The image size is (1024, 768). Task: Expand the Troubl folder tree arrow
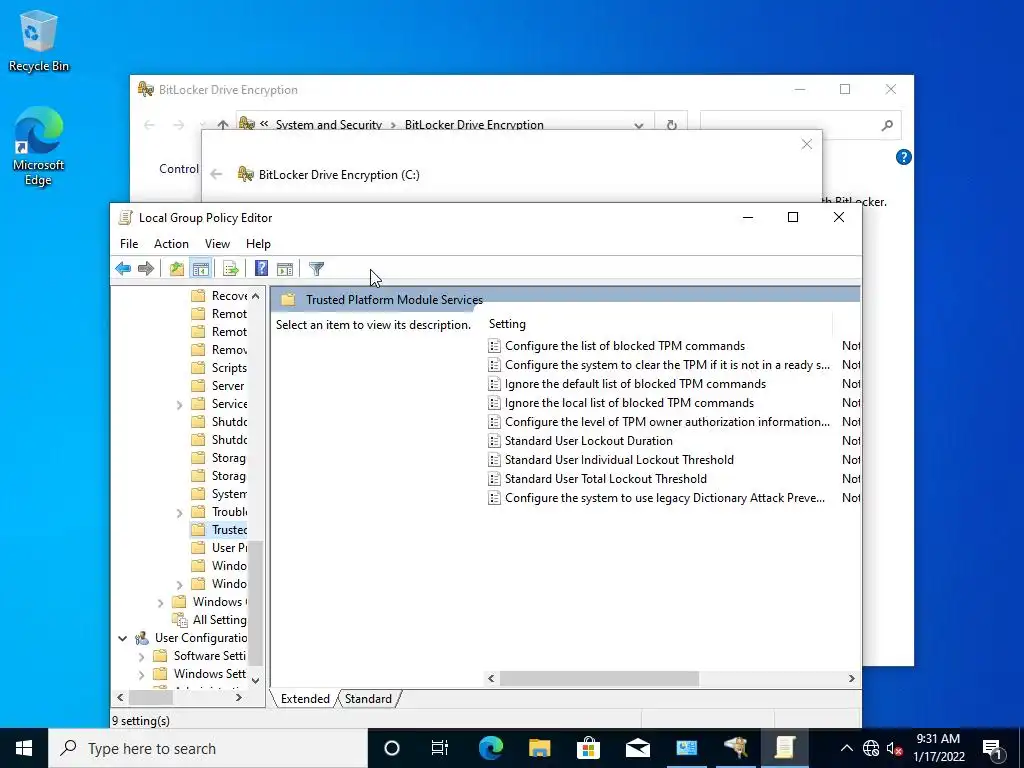pyautogui.click(x=179, y=513)
